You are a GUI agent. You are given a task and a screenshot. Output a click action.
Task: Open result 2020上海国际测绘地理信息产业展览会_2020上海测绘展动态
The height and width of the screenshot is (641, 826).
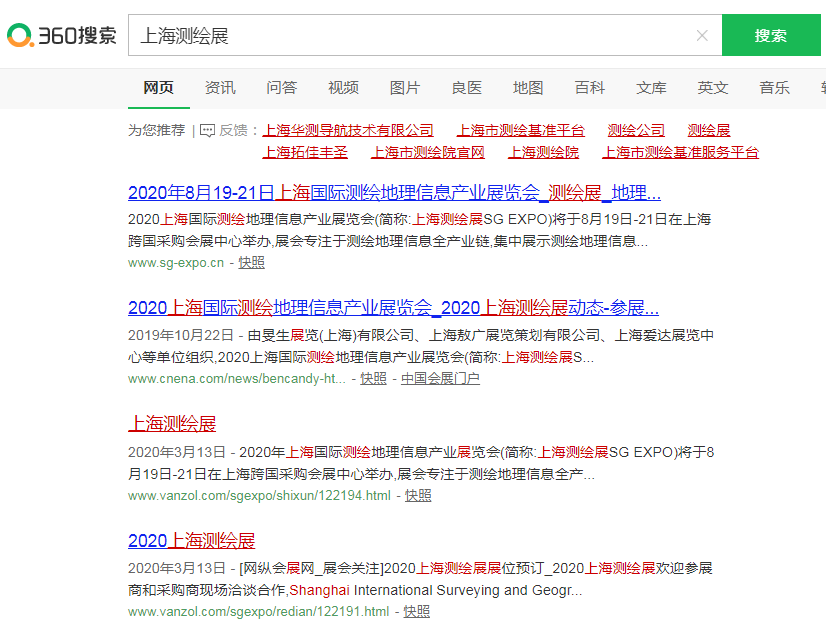pyautogui.click(x=394, y=308)
